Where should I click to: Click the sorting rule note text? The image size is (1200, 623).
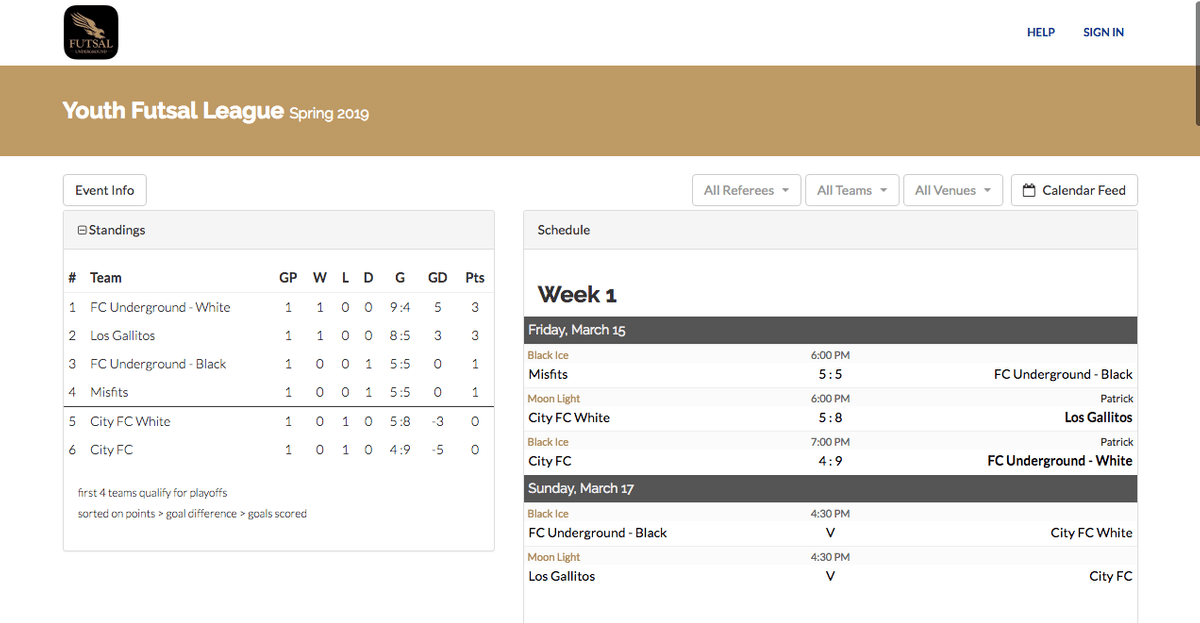[x=192, y=514]
